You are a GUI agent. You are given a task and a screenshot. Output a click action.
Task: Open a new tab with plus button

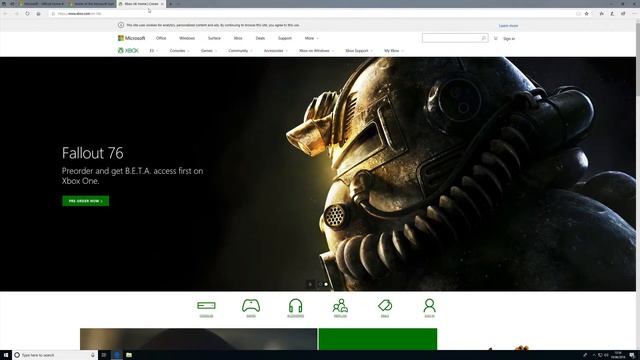pos(171,4)
